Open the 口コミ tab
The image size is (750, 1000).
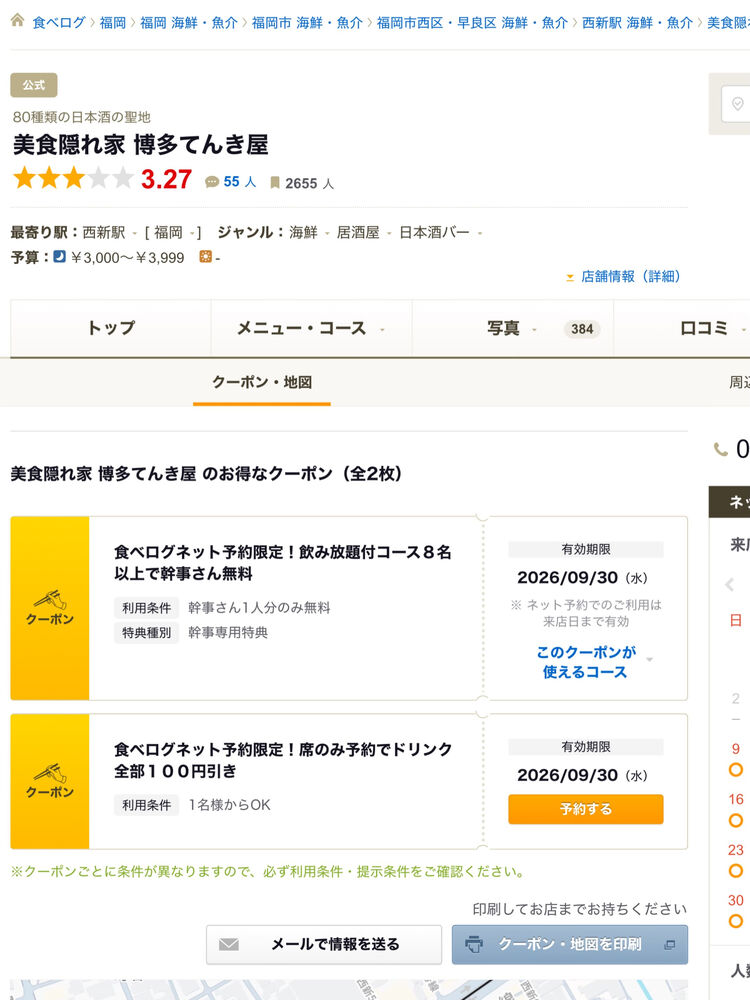pyautogui.click(x=704, y=328)
